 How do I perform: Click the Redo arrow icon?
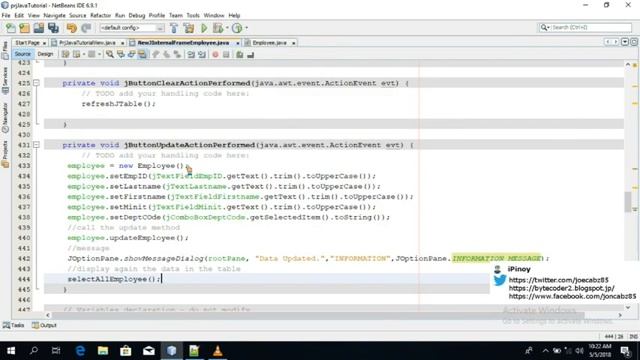coord(86,28)
